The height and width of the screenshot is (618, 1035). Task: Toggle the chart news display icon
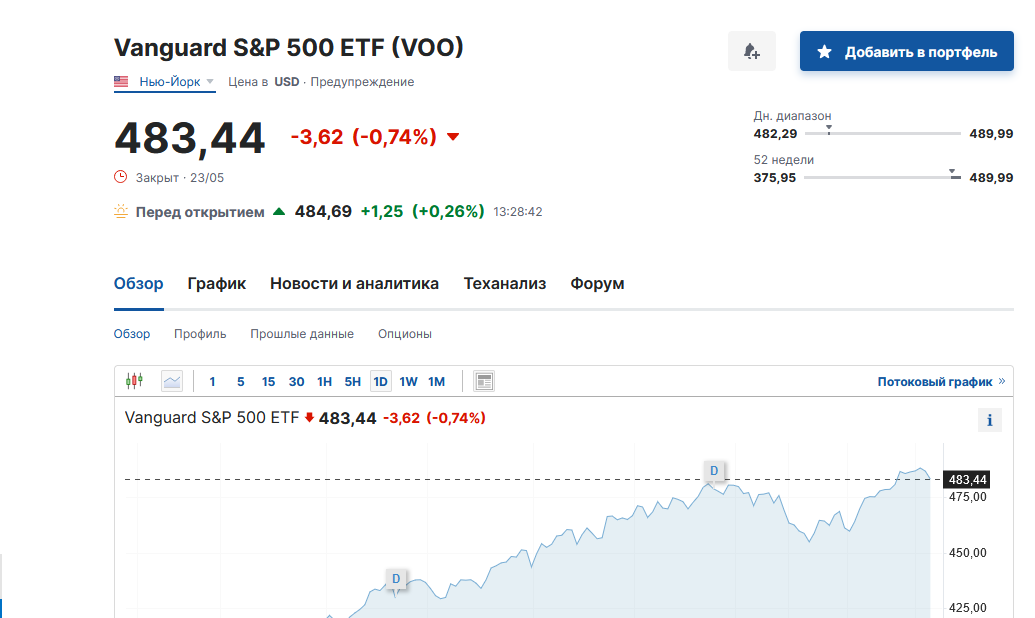(484, 381)
